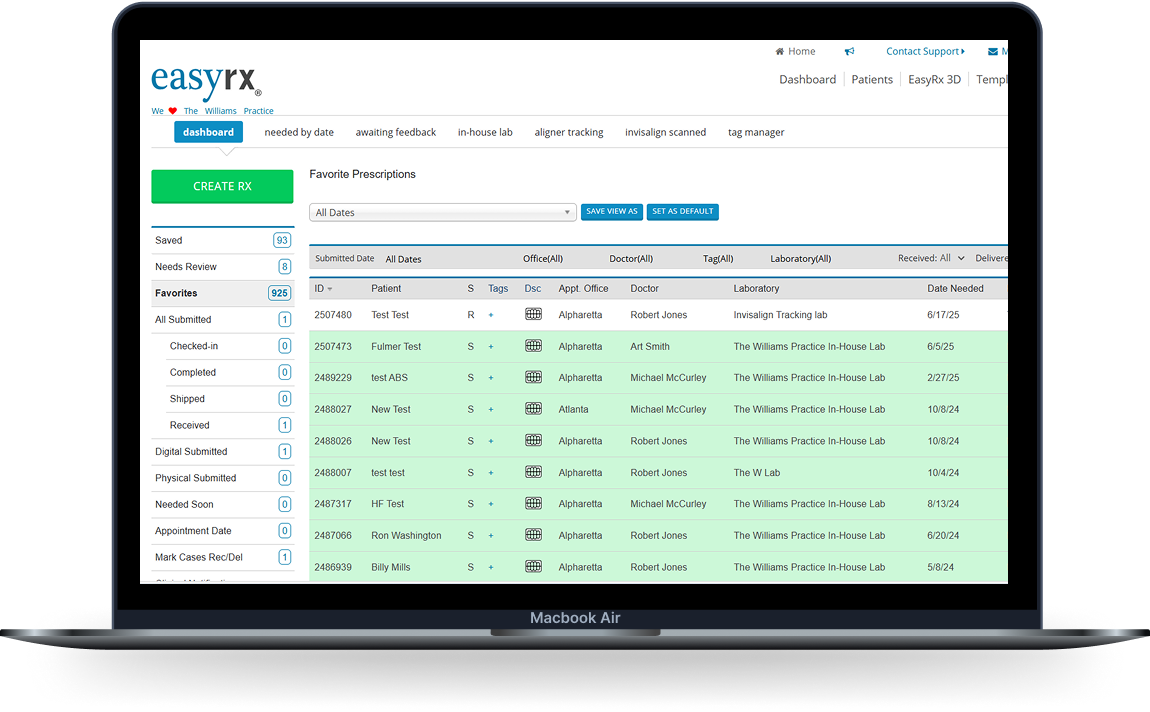Image resolution: width=1150 pixels, height=712 pixels.
Task: Switch to aligner tracking tab
Action: (568, 133)
